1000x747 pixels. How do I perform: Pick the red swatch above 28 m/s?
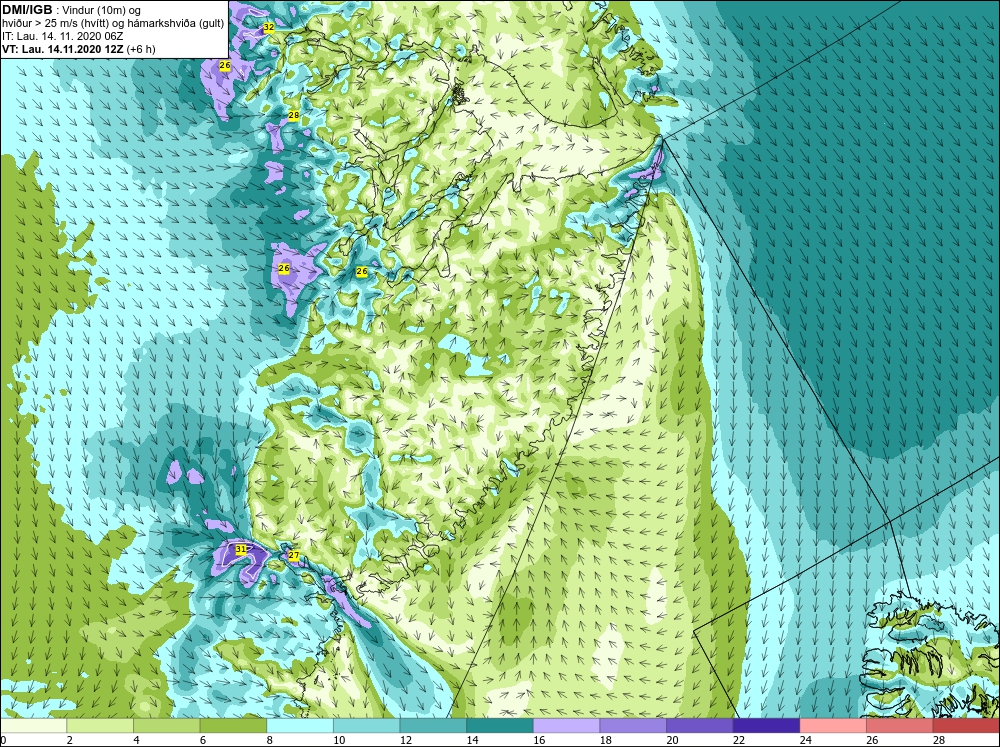(x=966, y=726)
